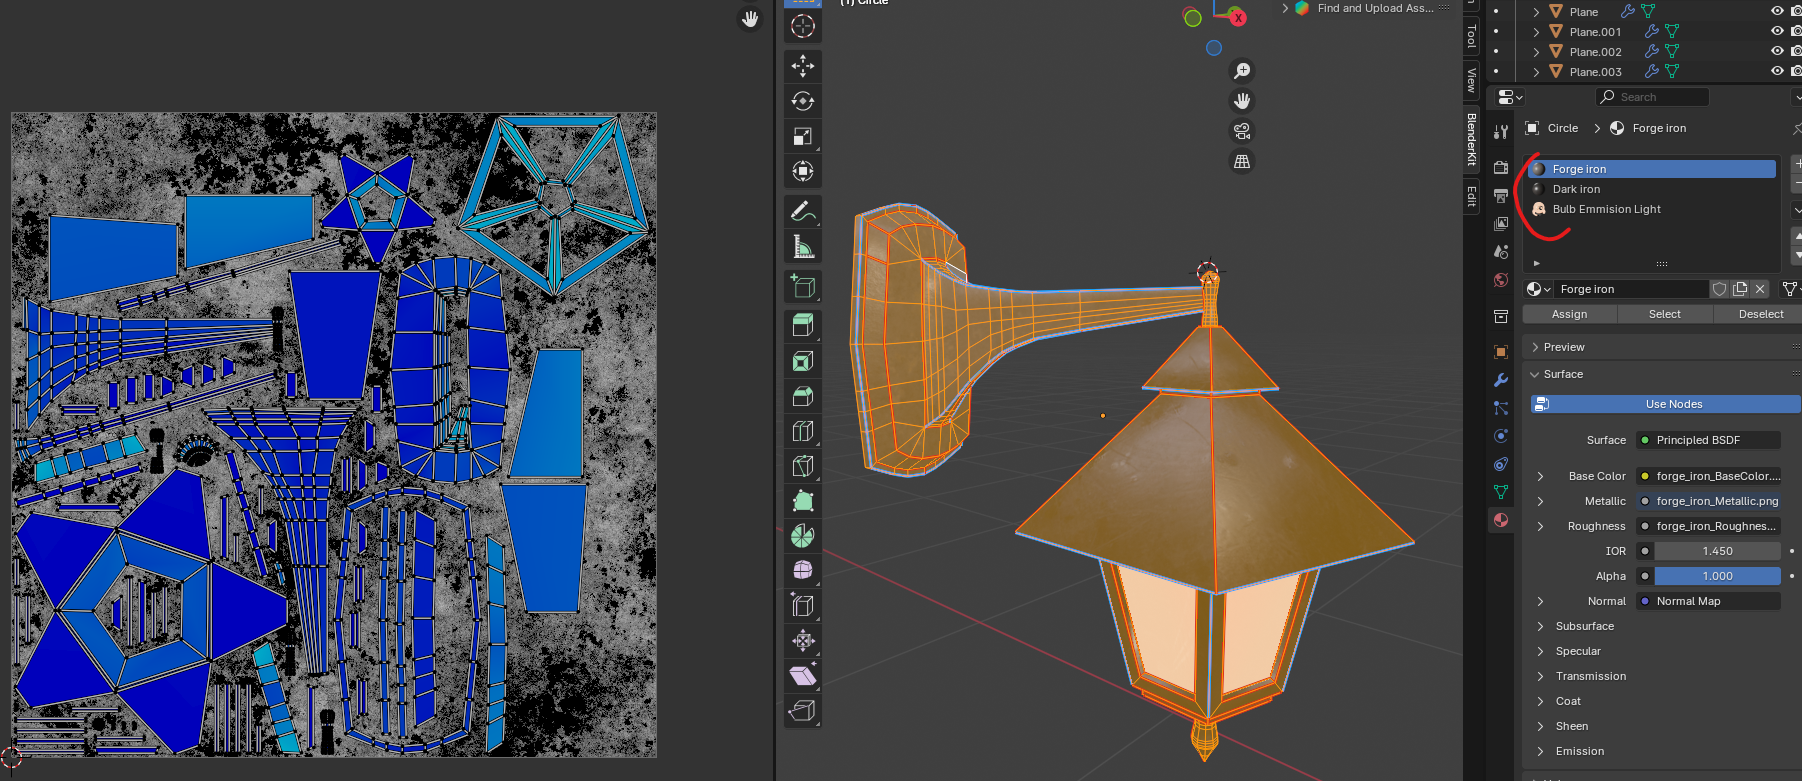The width and height of the screenshot is (1802, 781).
Task: Open the Tool sidebar tab
Action: point(1471,37)
